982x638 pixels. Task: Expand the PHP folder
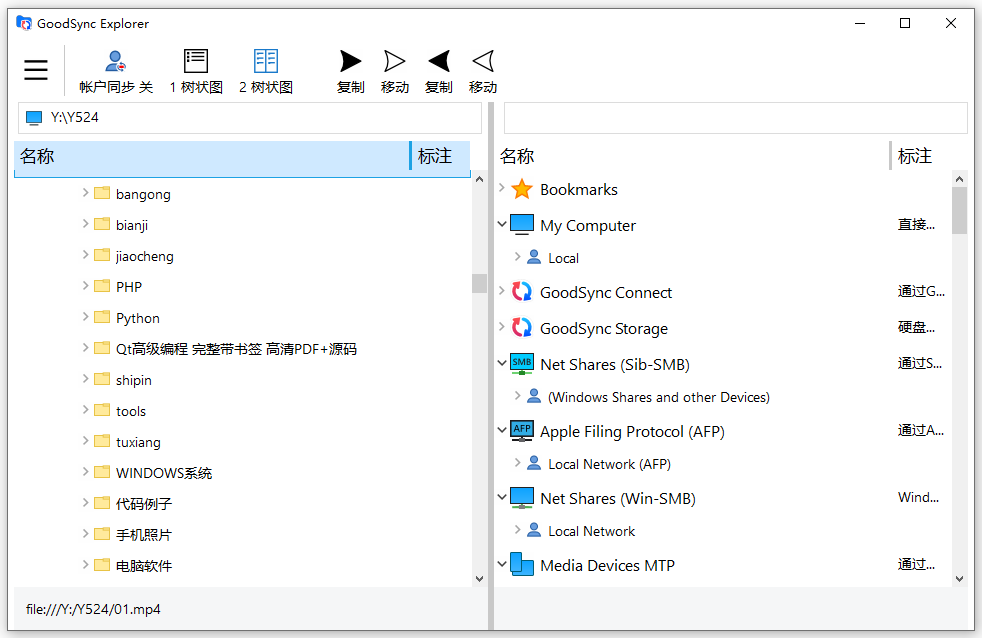85,286
